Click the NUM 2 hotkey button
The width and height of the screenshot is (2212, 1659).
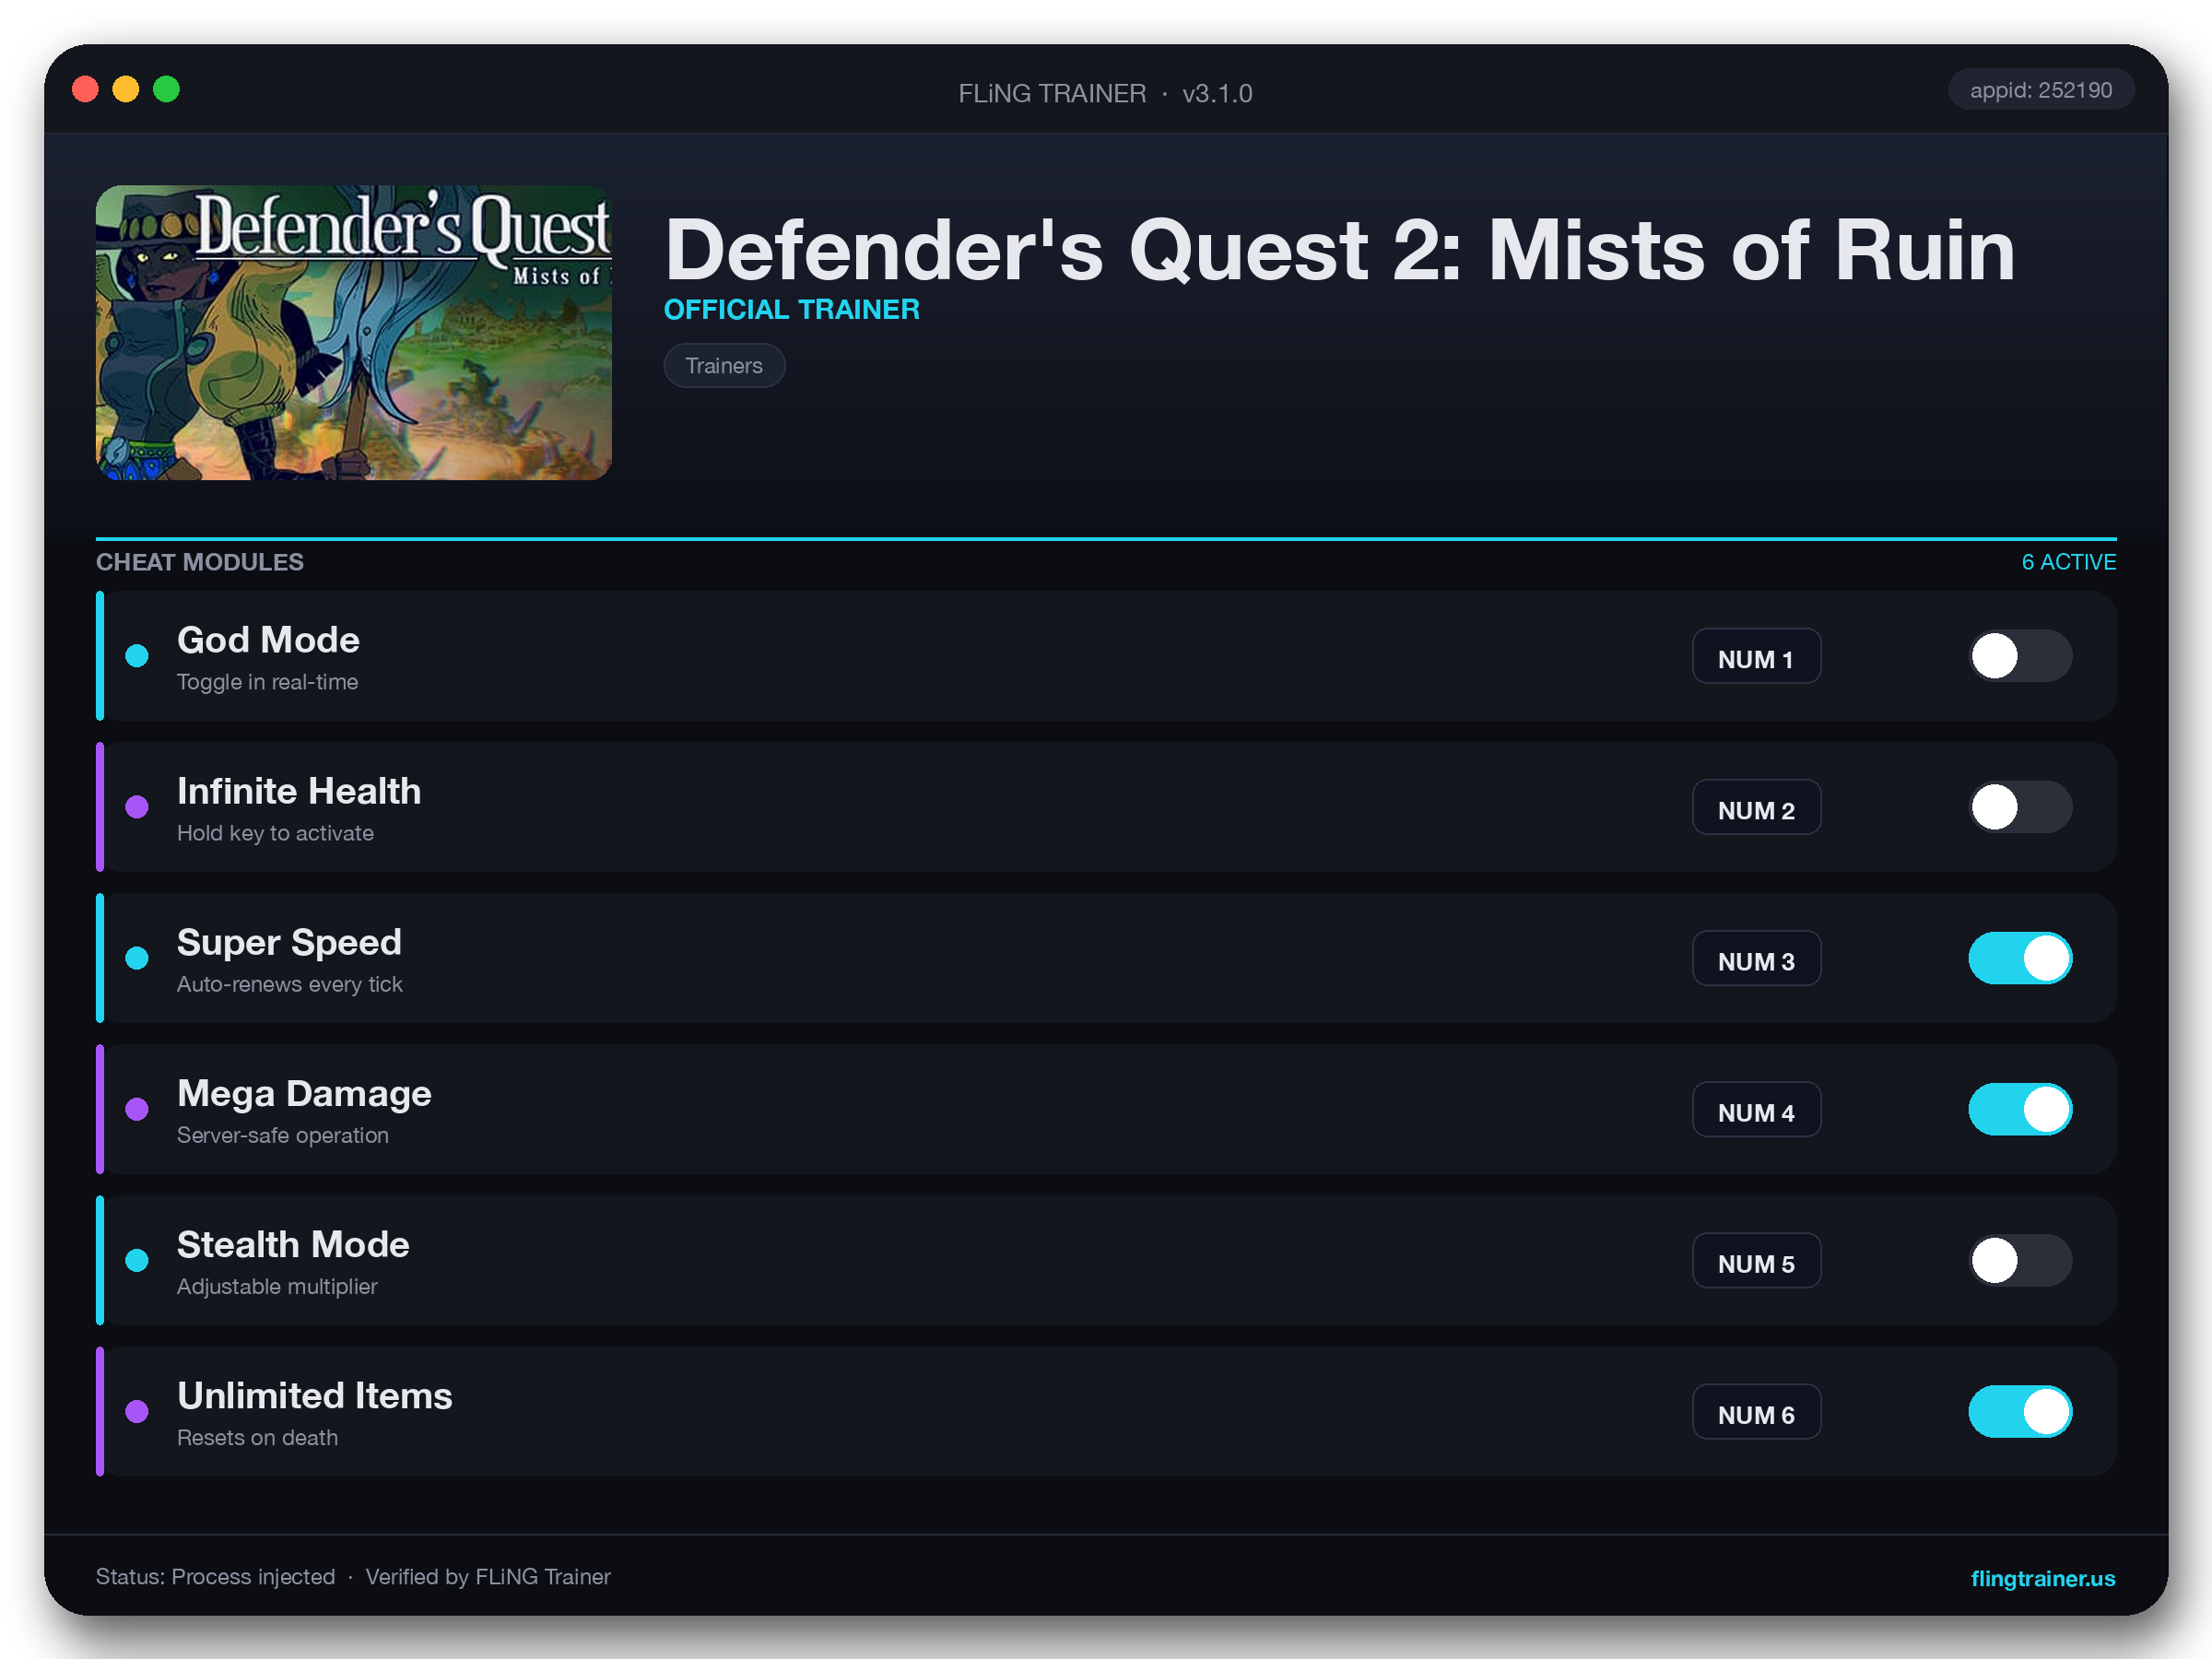(1756, 807)
